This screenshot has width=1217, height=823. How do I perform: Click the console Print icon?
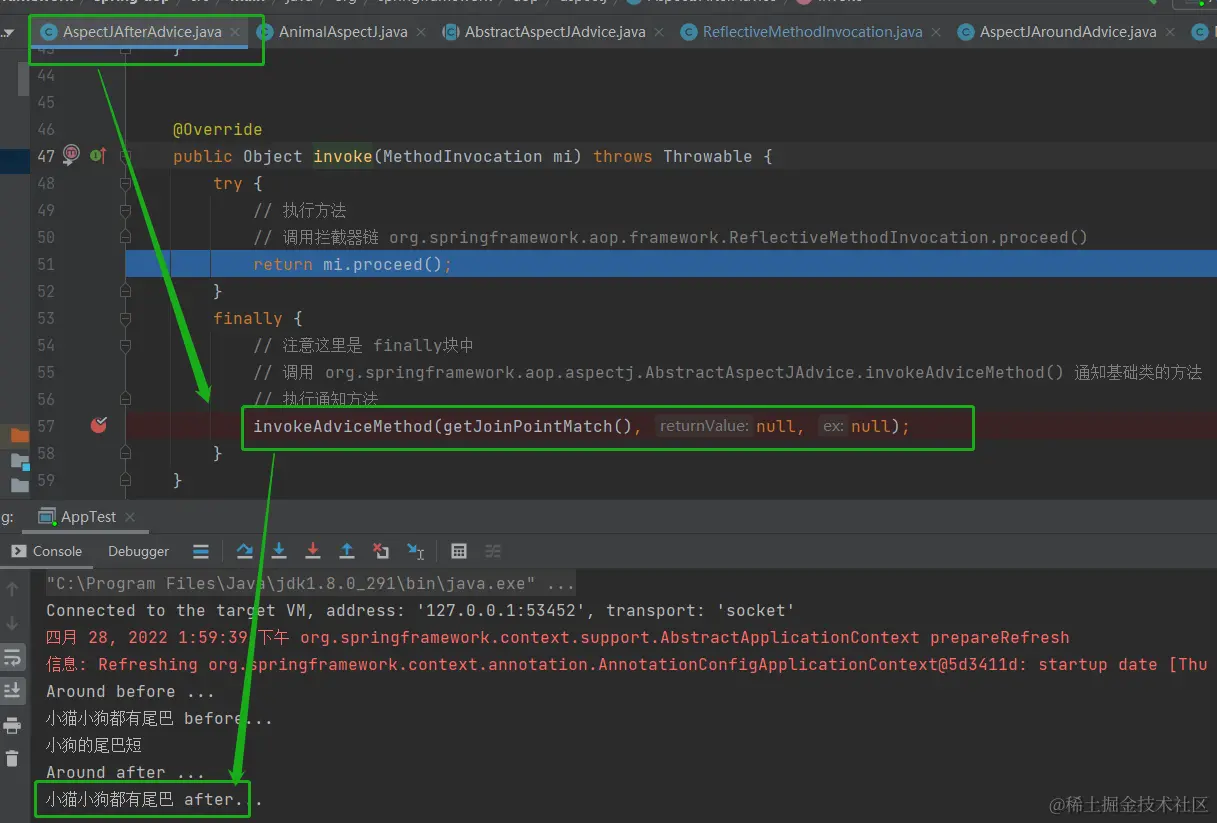(x=13, y=725)
